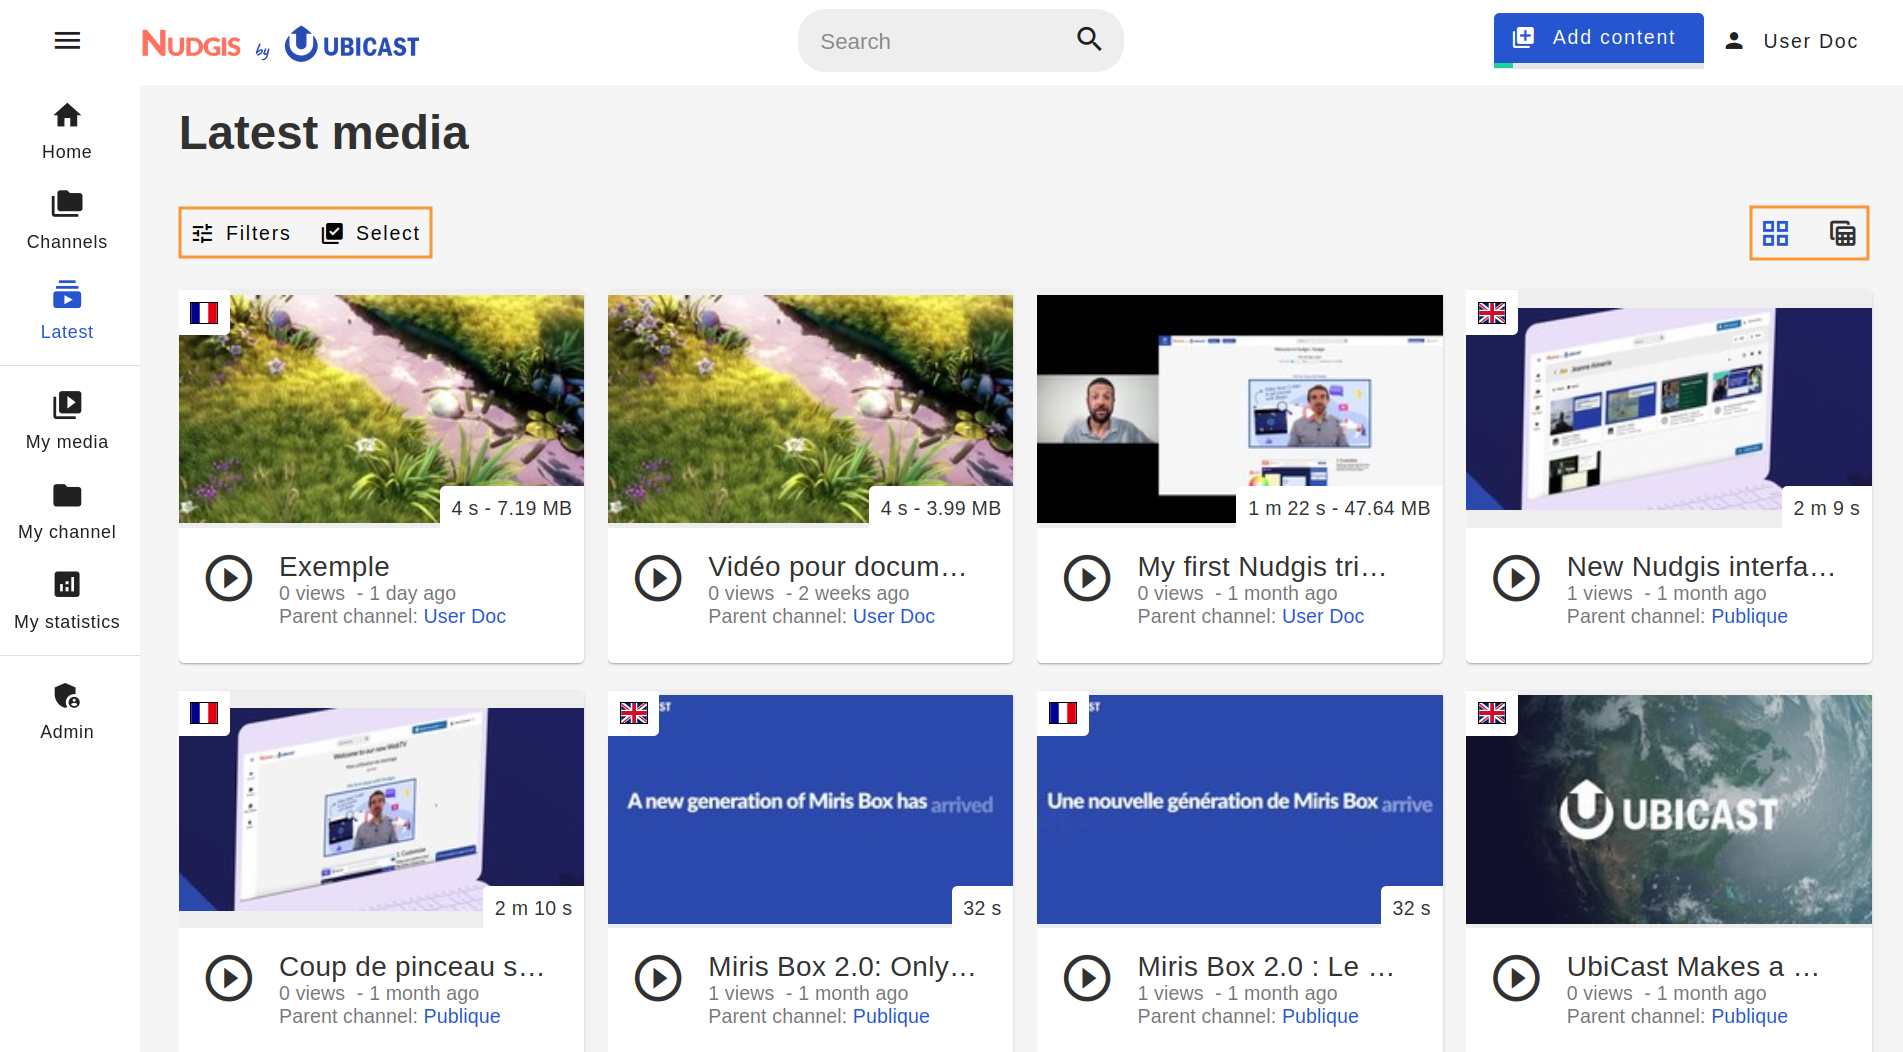Click New Nudgis interfa… title
Viewport: 1903px width, 1052px height.
coord(1701,567)
